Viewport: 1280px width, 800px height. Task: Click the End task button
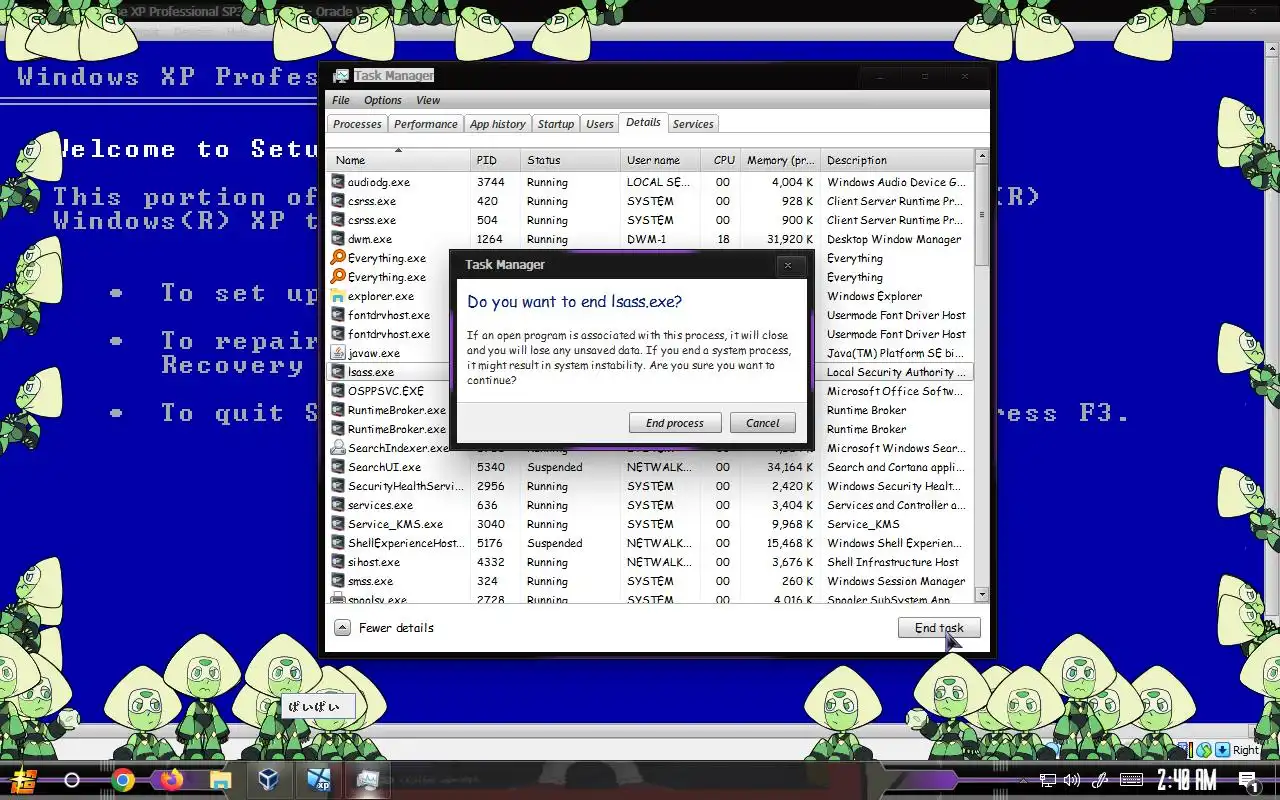[x=939, y=628]
